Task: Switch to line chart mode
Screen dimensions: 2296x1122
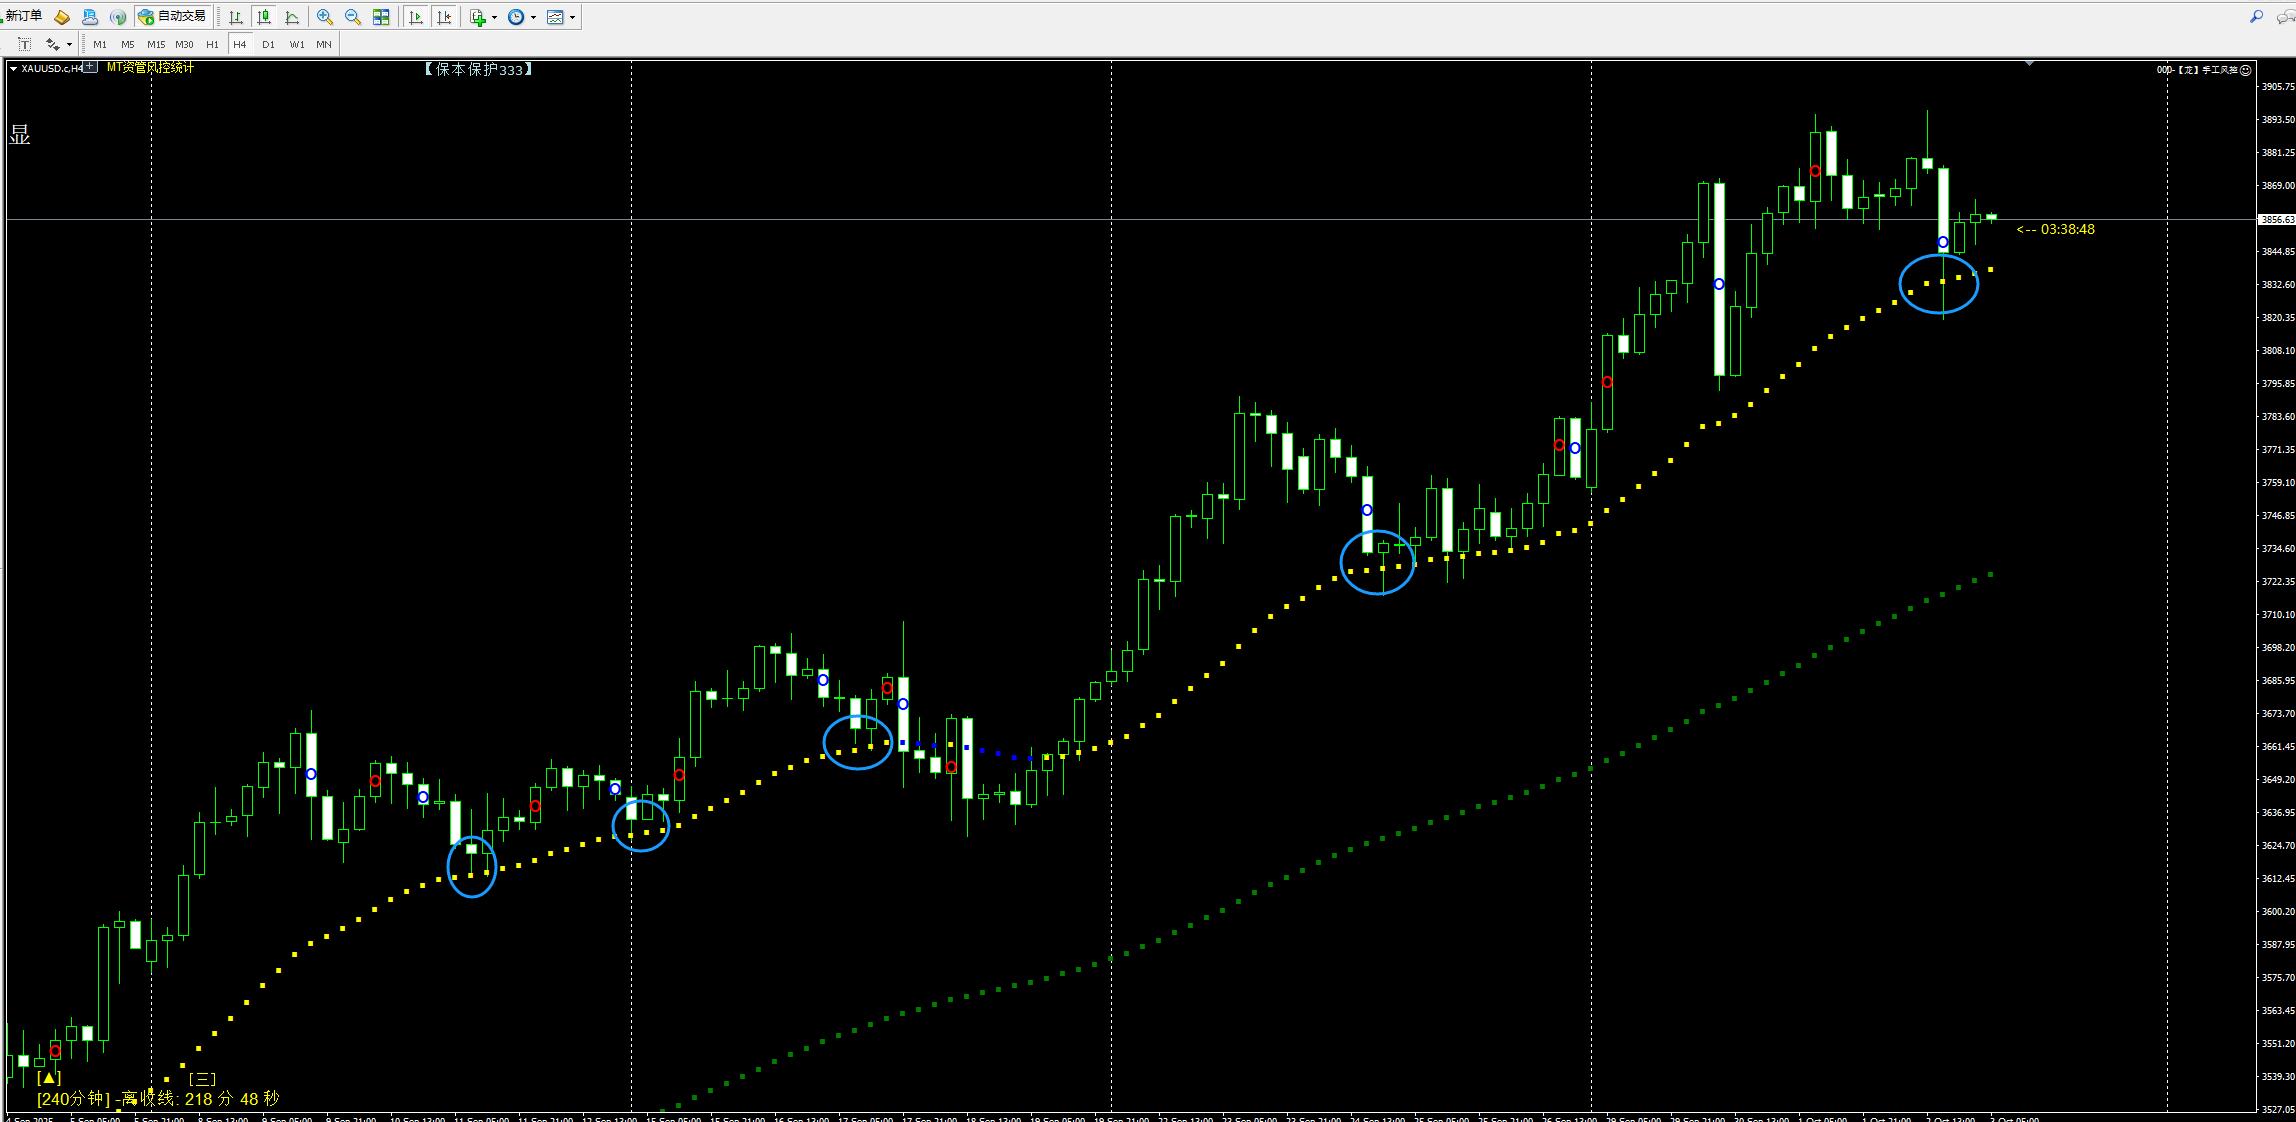Action: pos(292,17)
